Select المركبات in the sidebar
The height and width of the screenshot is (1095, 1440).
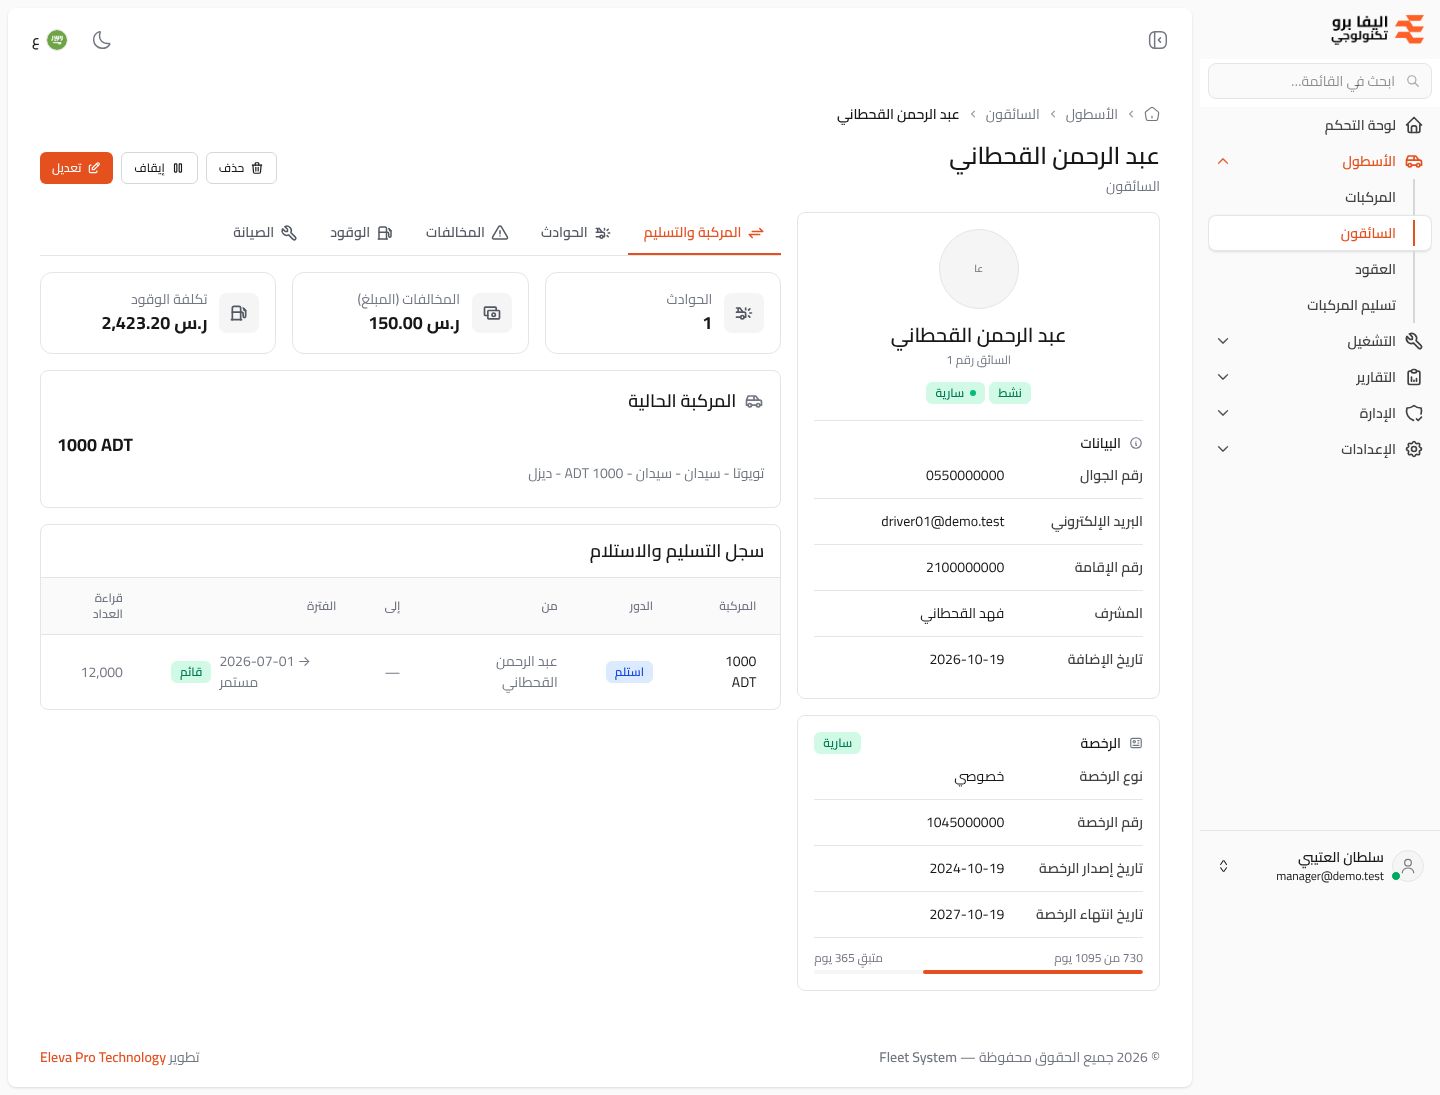pyautogui.click(x=1320, y=197)
